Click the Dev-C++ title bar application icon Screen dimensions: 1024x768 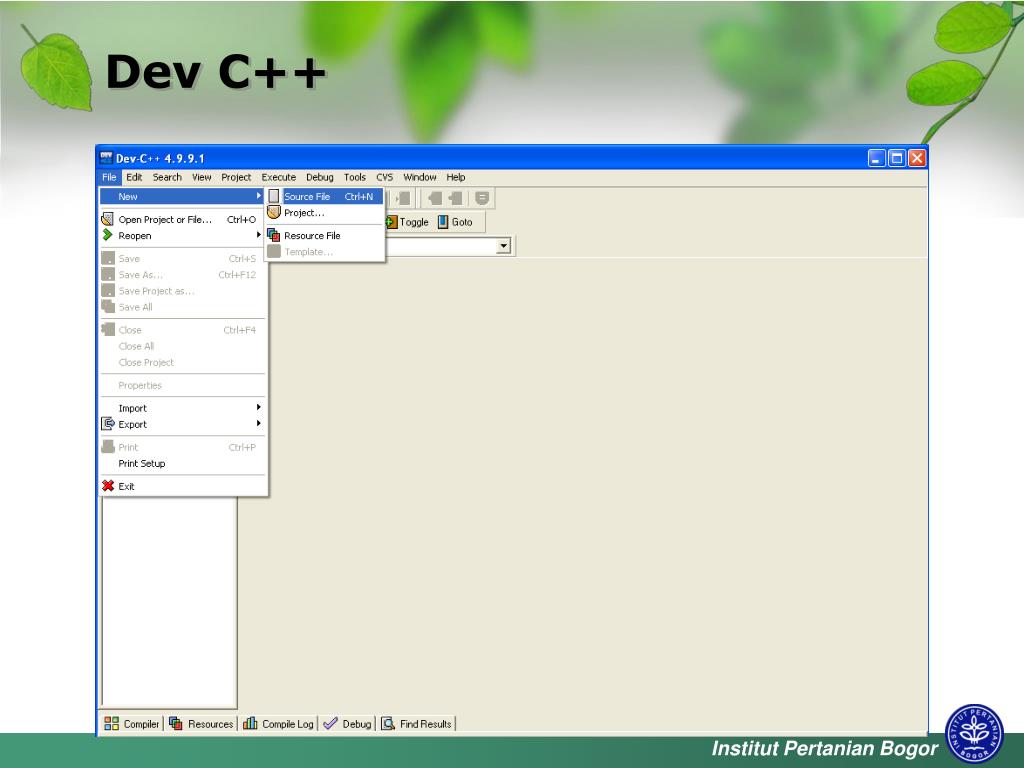pos(106,158)
